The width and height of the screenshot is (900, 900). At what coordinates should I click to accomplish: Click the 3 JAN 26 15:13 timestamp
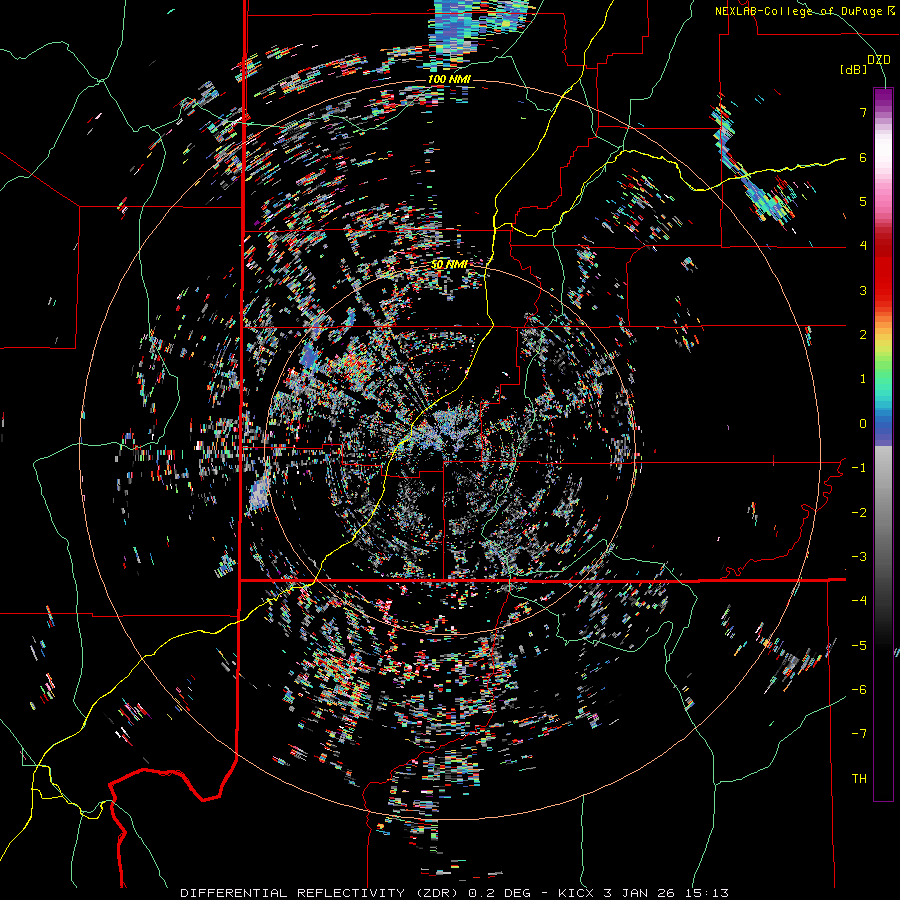(666, 893)
